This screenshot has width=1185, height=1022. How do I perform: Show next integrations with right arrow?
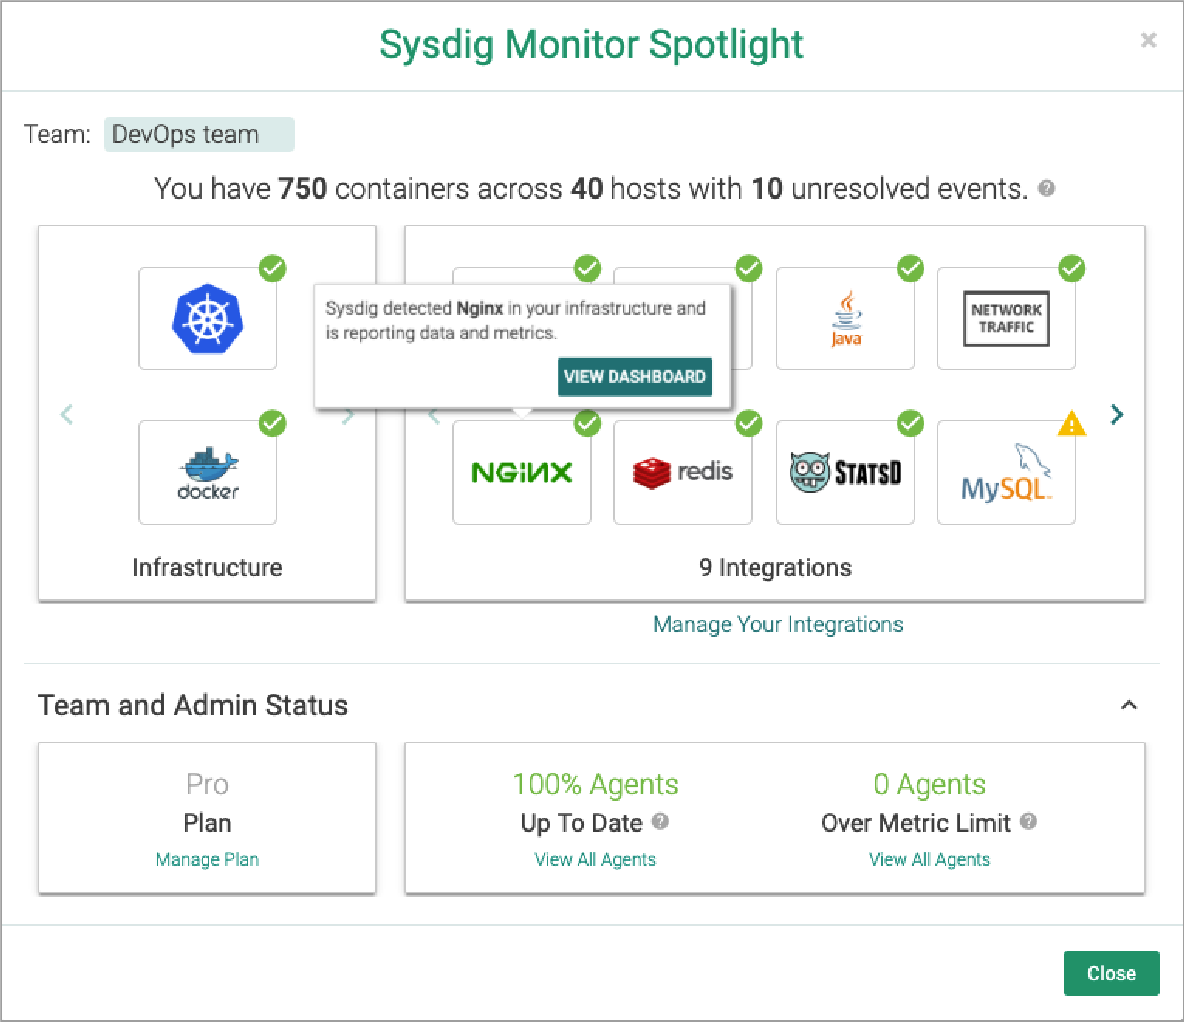click(1117, 414)
